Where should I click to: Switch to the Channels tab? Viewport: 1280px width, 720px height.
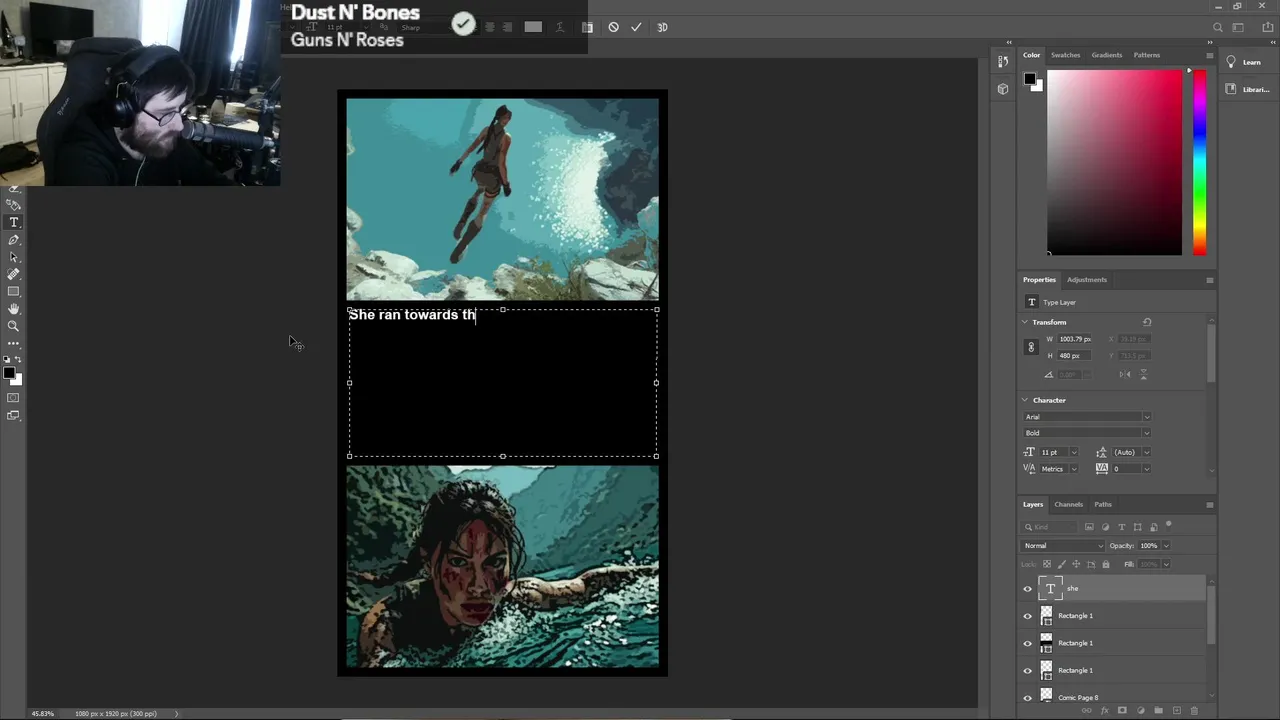pyautogui.click(x=1068, y=505)
